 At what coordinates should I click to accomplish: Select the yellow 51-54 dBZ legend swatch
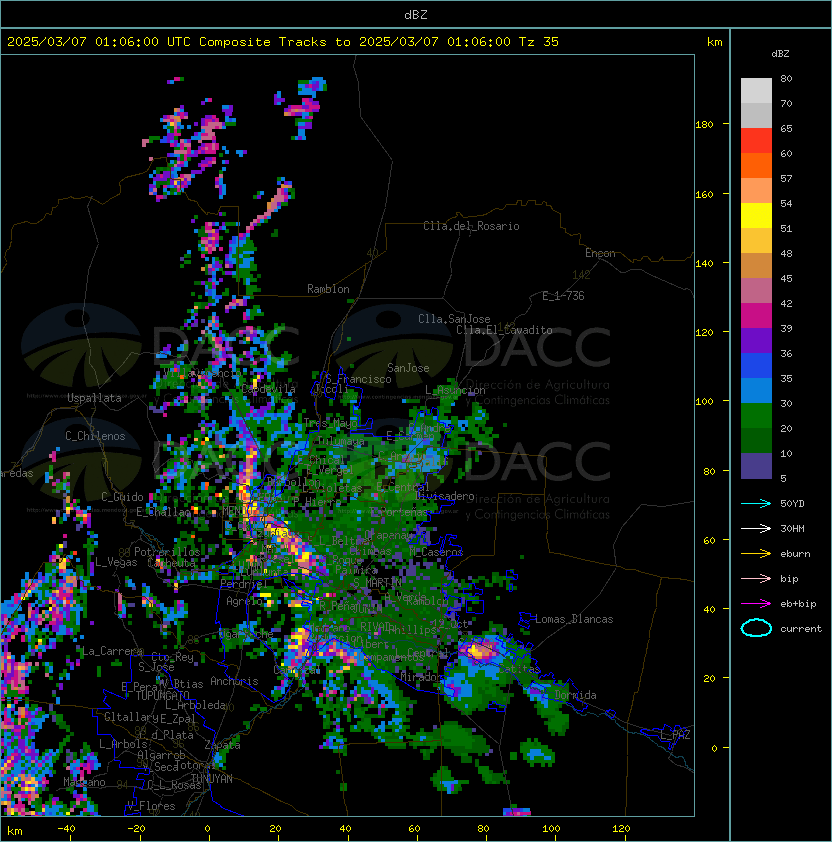(x=756, y=215)
